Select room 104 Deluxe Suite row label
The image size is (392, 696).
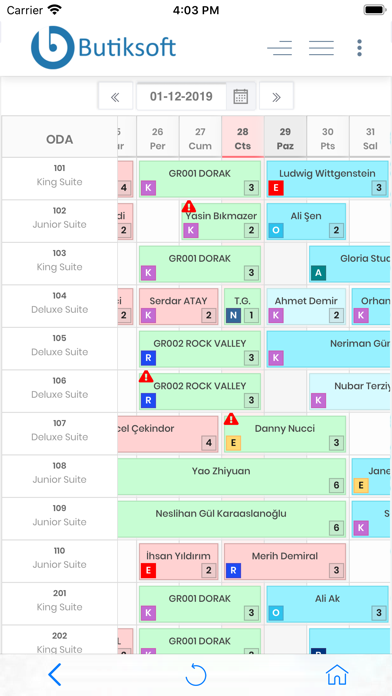[59, 306]
